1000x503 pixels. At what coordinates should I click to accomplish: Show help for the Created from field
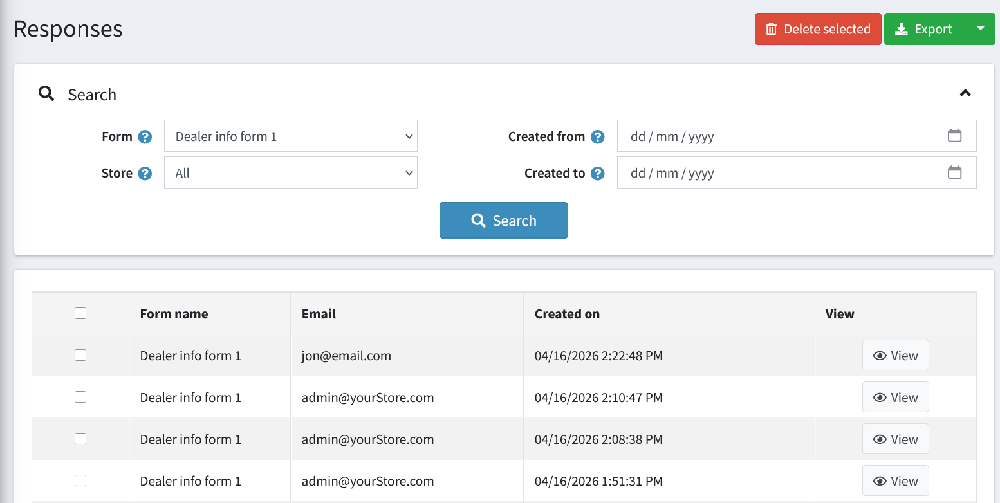coord(598,137)
